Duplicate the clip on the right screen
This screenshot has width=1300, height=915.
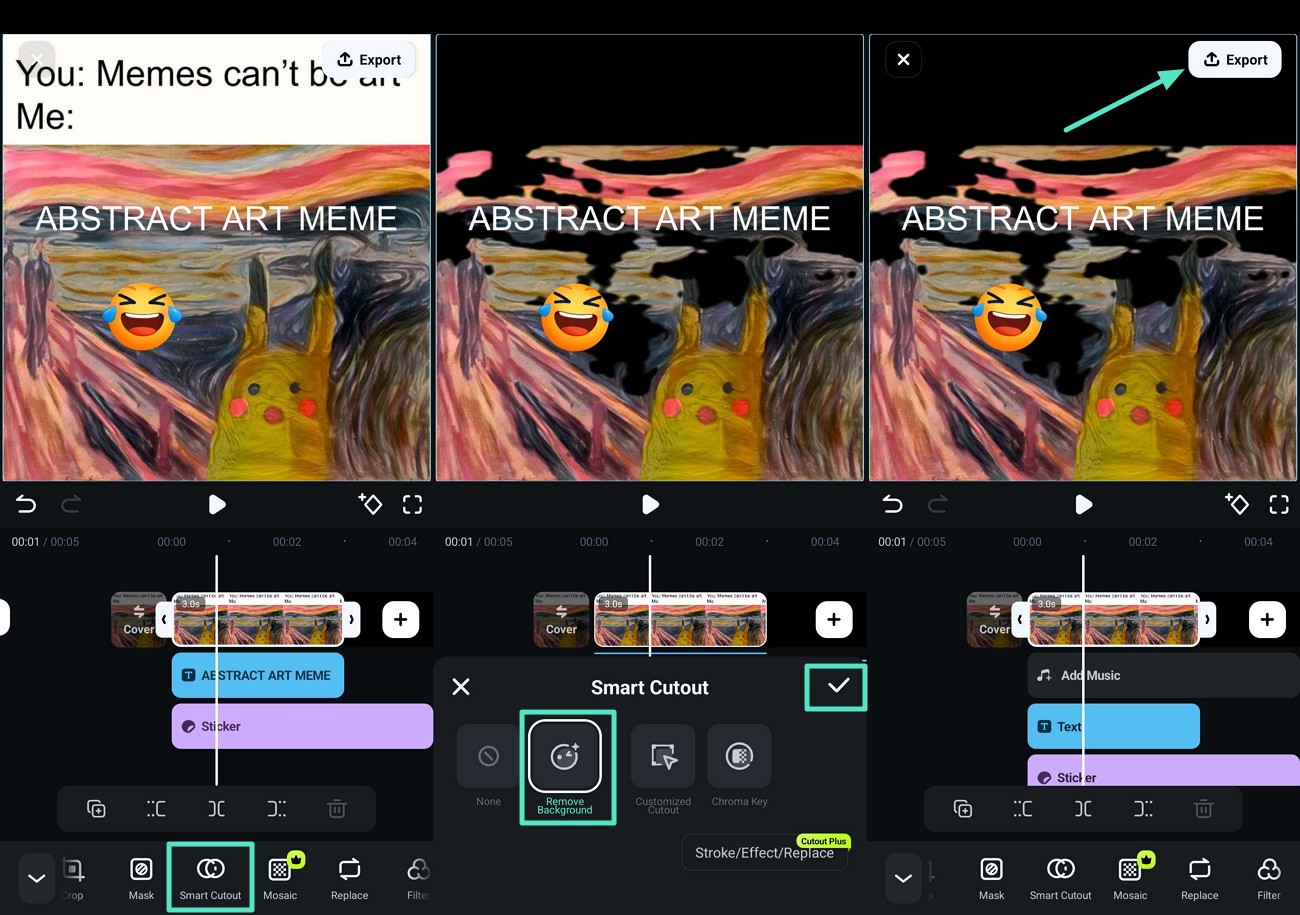coord(962,809)
